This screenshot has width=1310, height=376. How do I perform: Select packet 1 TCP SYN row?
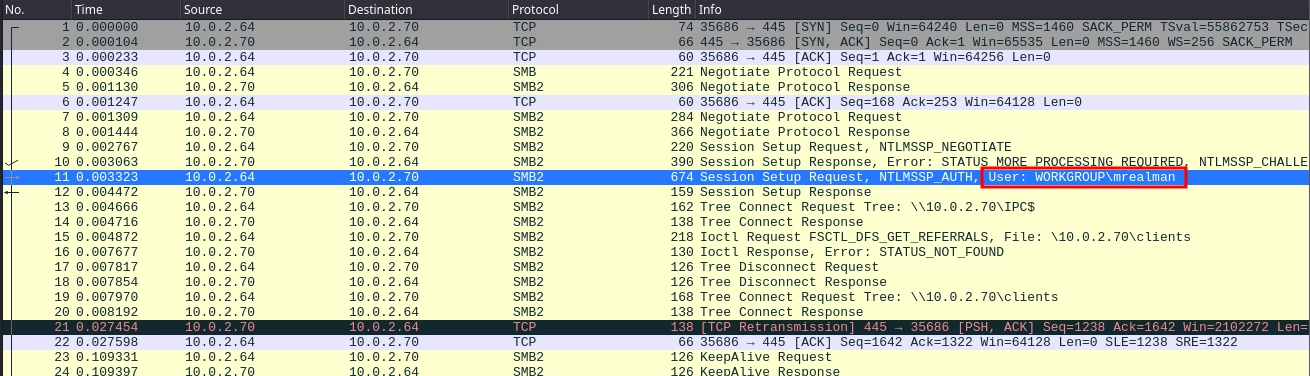click(655, 28)
